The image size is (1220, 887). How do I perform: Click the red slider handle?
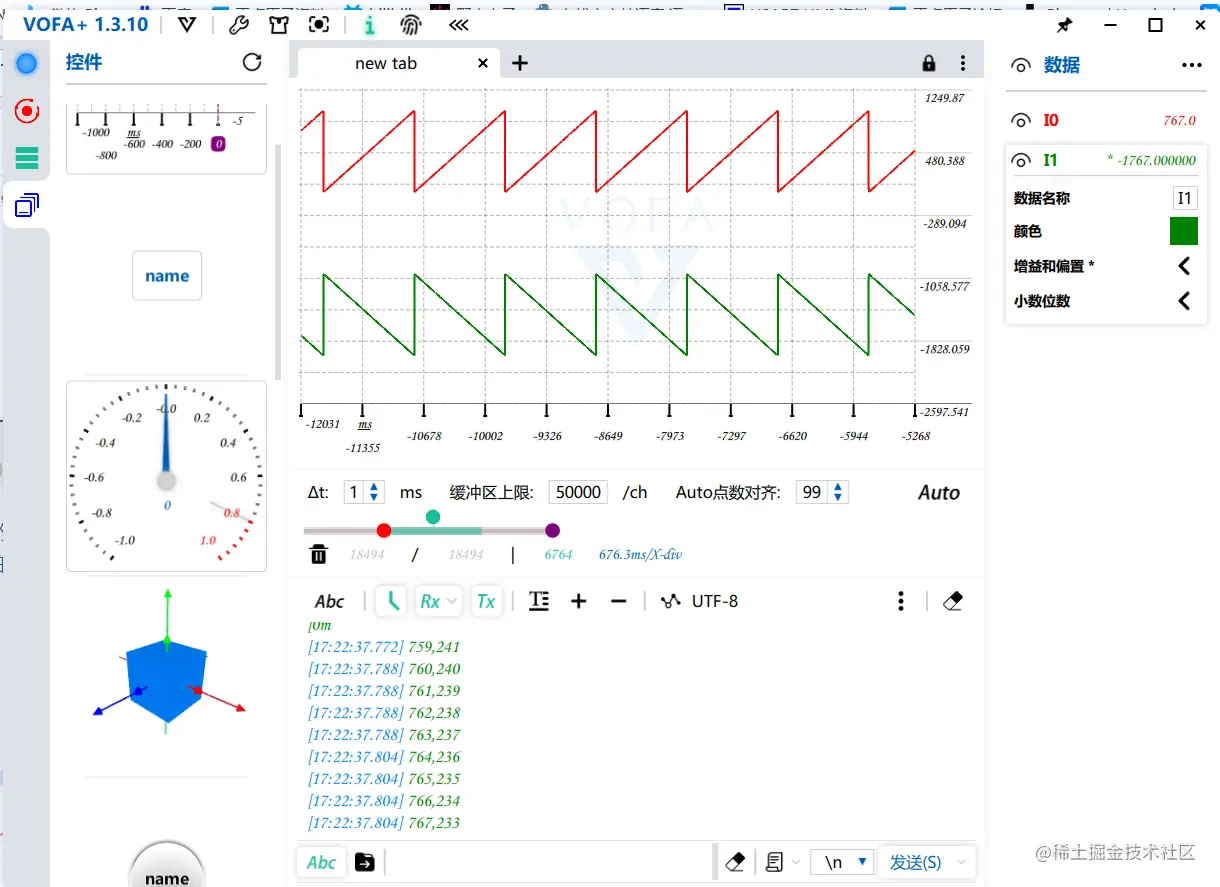click(384, 531)
